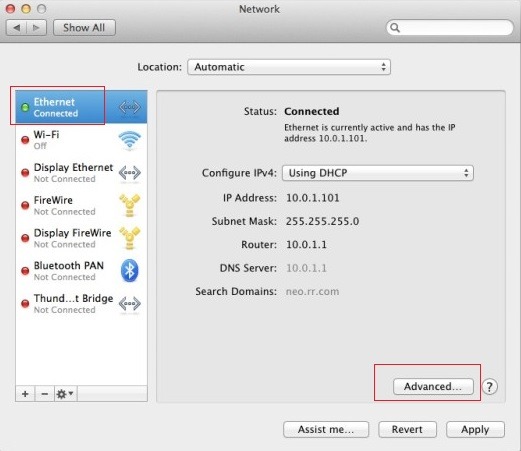The width and height of the screenshot is (521, 451).
Task: Open the gear action menu
Action: [x=65, y=394]
